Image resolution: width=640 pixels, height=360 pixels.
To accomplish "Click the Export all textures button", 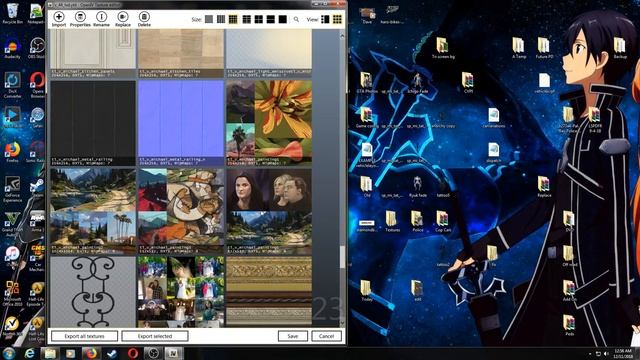I will point(84,336).
